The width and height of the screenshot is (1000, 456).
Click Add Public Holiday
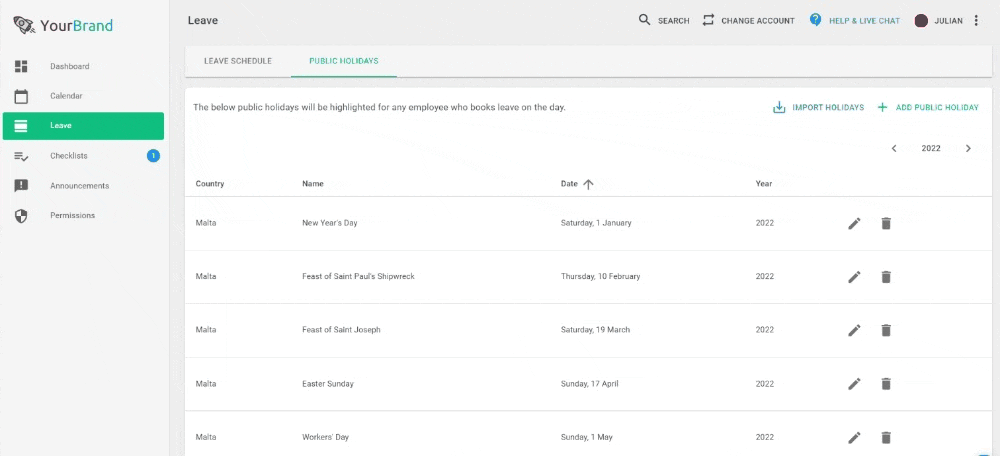(x=928, y=108)
